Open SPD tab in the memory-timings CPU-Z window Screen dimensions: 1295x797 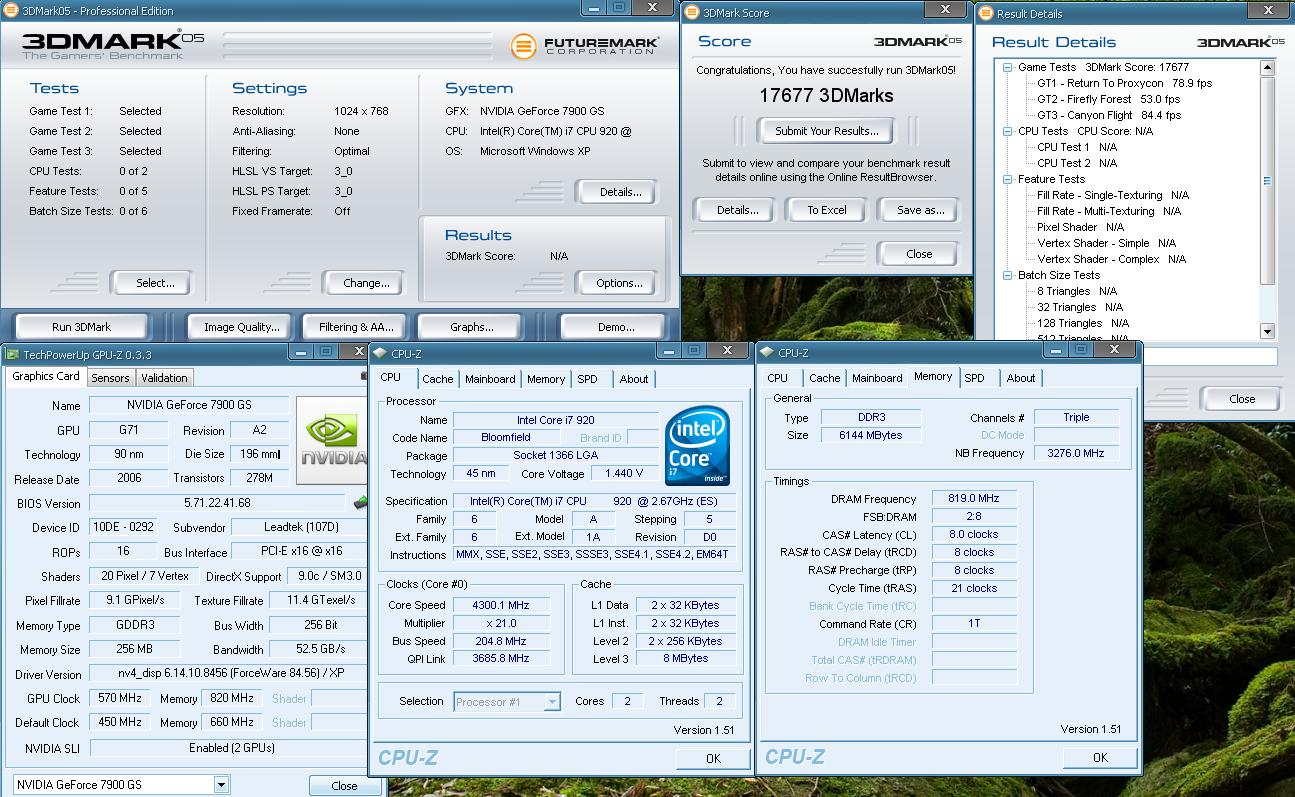975,378
